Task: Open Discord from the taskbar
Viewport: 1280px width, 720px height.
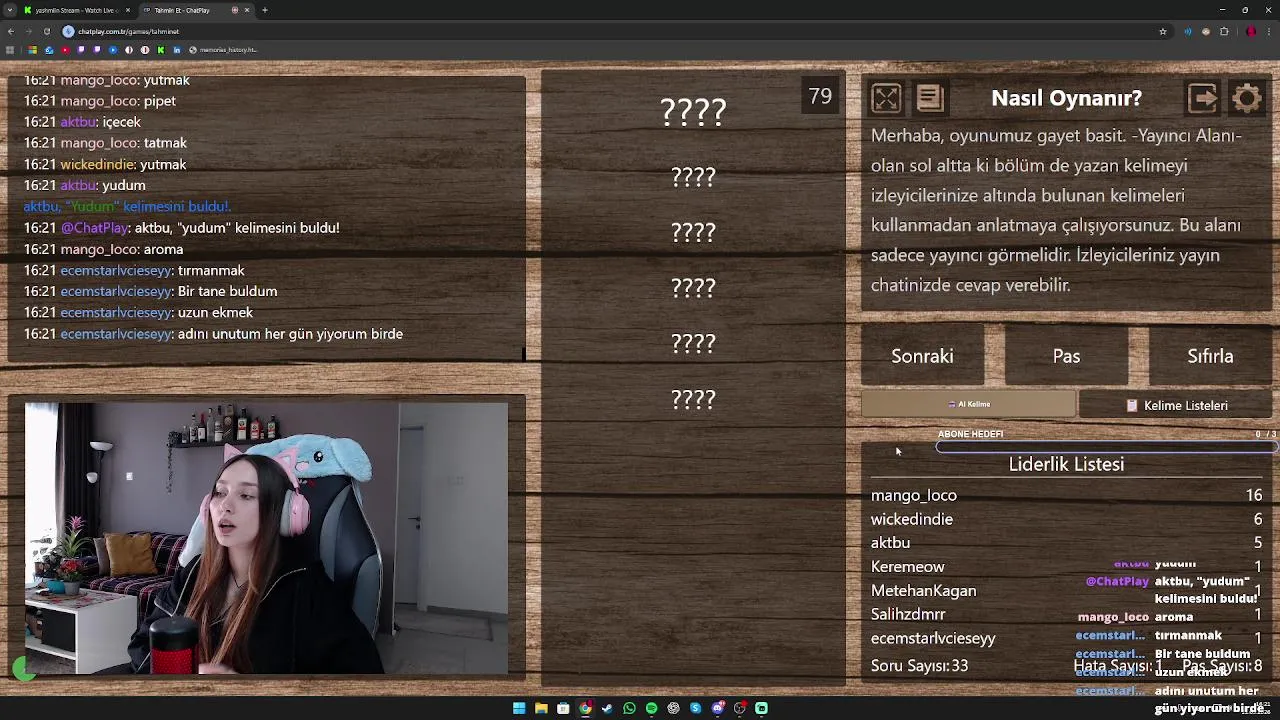Action: click(717, 708)
